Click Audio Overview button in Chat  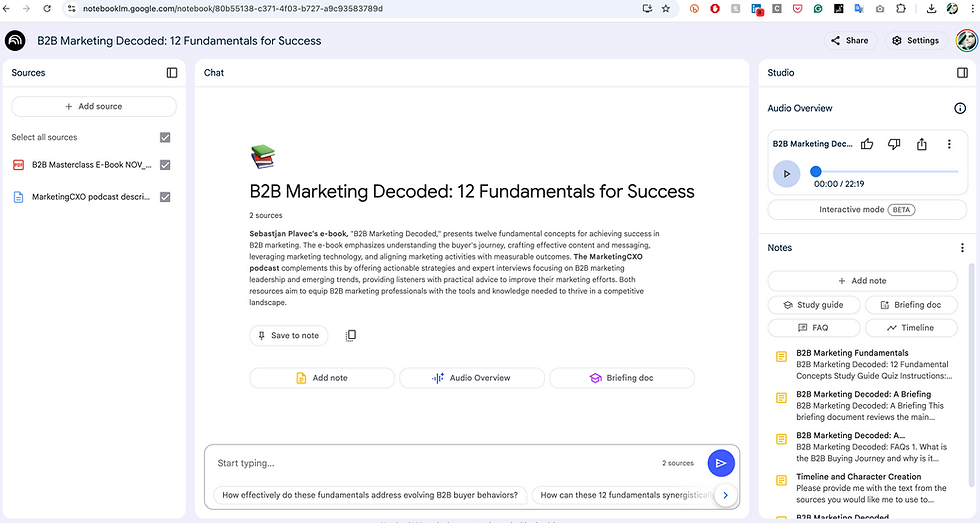click(x=472, y=378)
